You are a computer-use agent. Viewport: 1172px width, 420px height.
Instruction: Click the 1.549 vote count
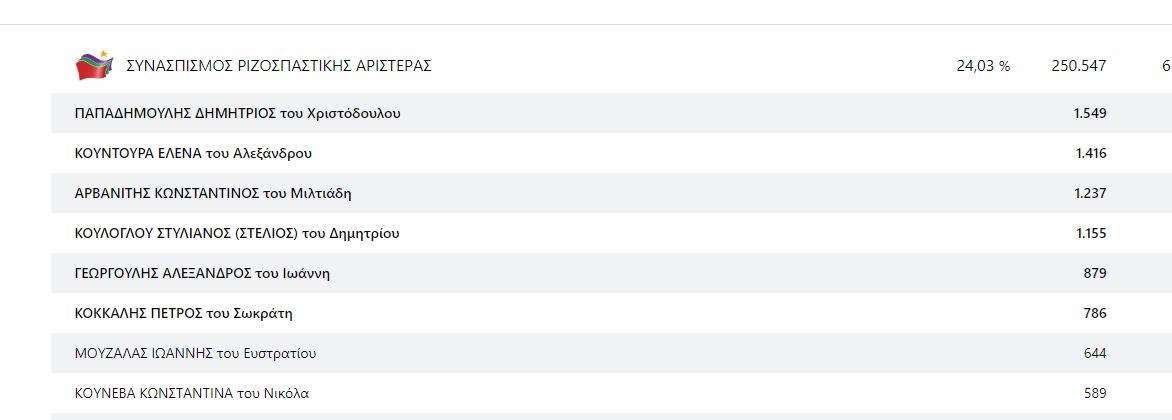pos(1089,113)
